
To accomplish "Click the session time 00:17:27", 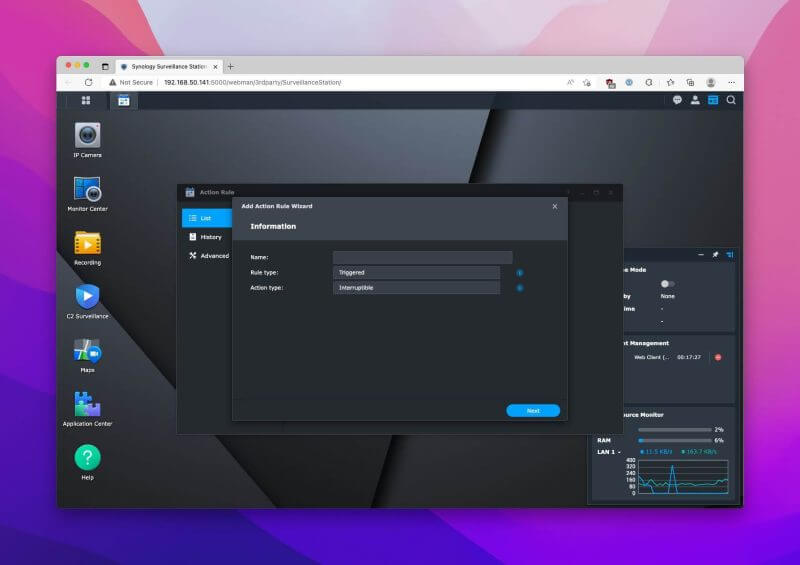I will (x=689, y=357).
